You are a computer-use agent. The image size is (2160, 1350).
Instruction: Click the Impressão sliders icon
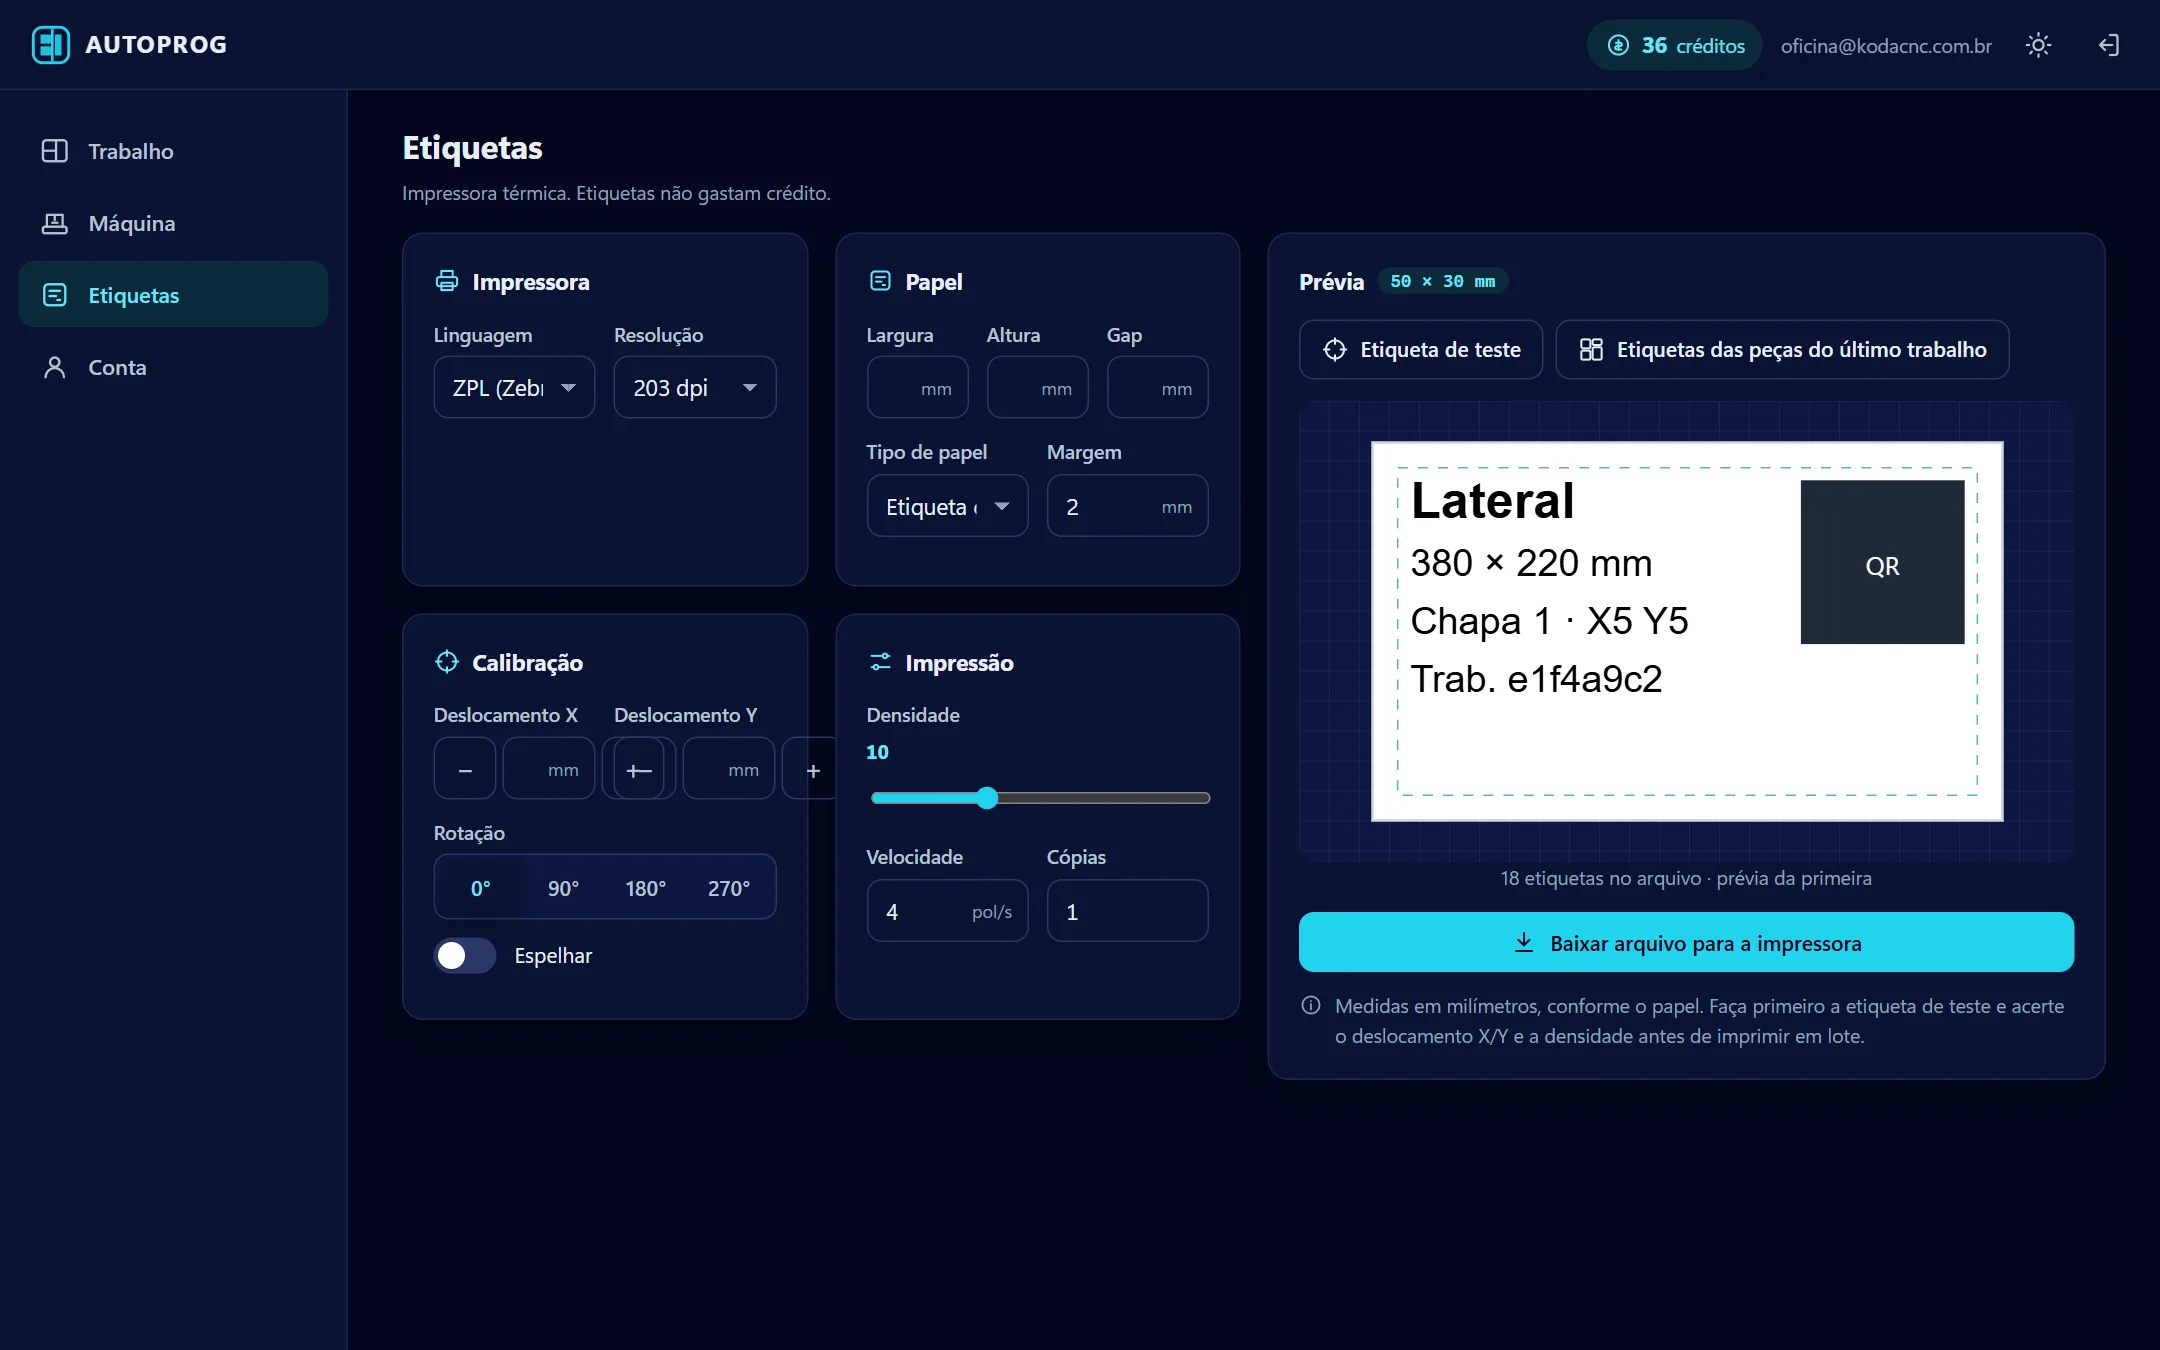880,662
